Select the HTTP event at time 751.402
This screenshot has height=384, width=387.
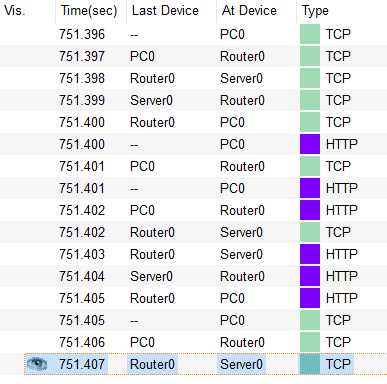point(193,210)
